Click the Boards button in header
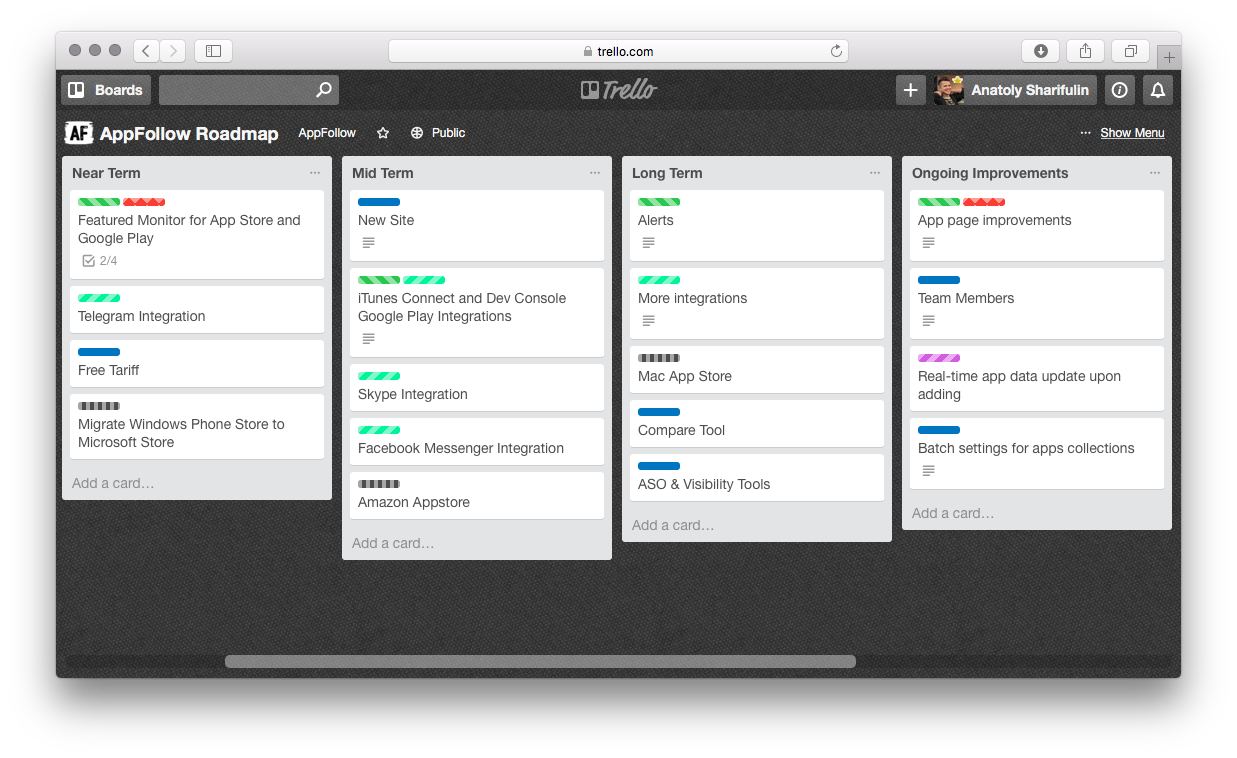Viewport: 1237px width, 758px height. point(106,90)
